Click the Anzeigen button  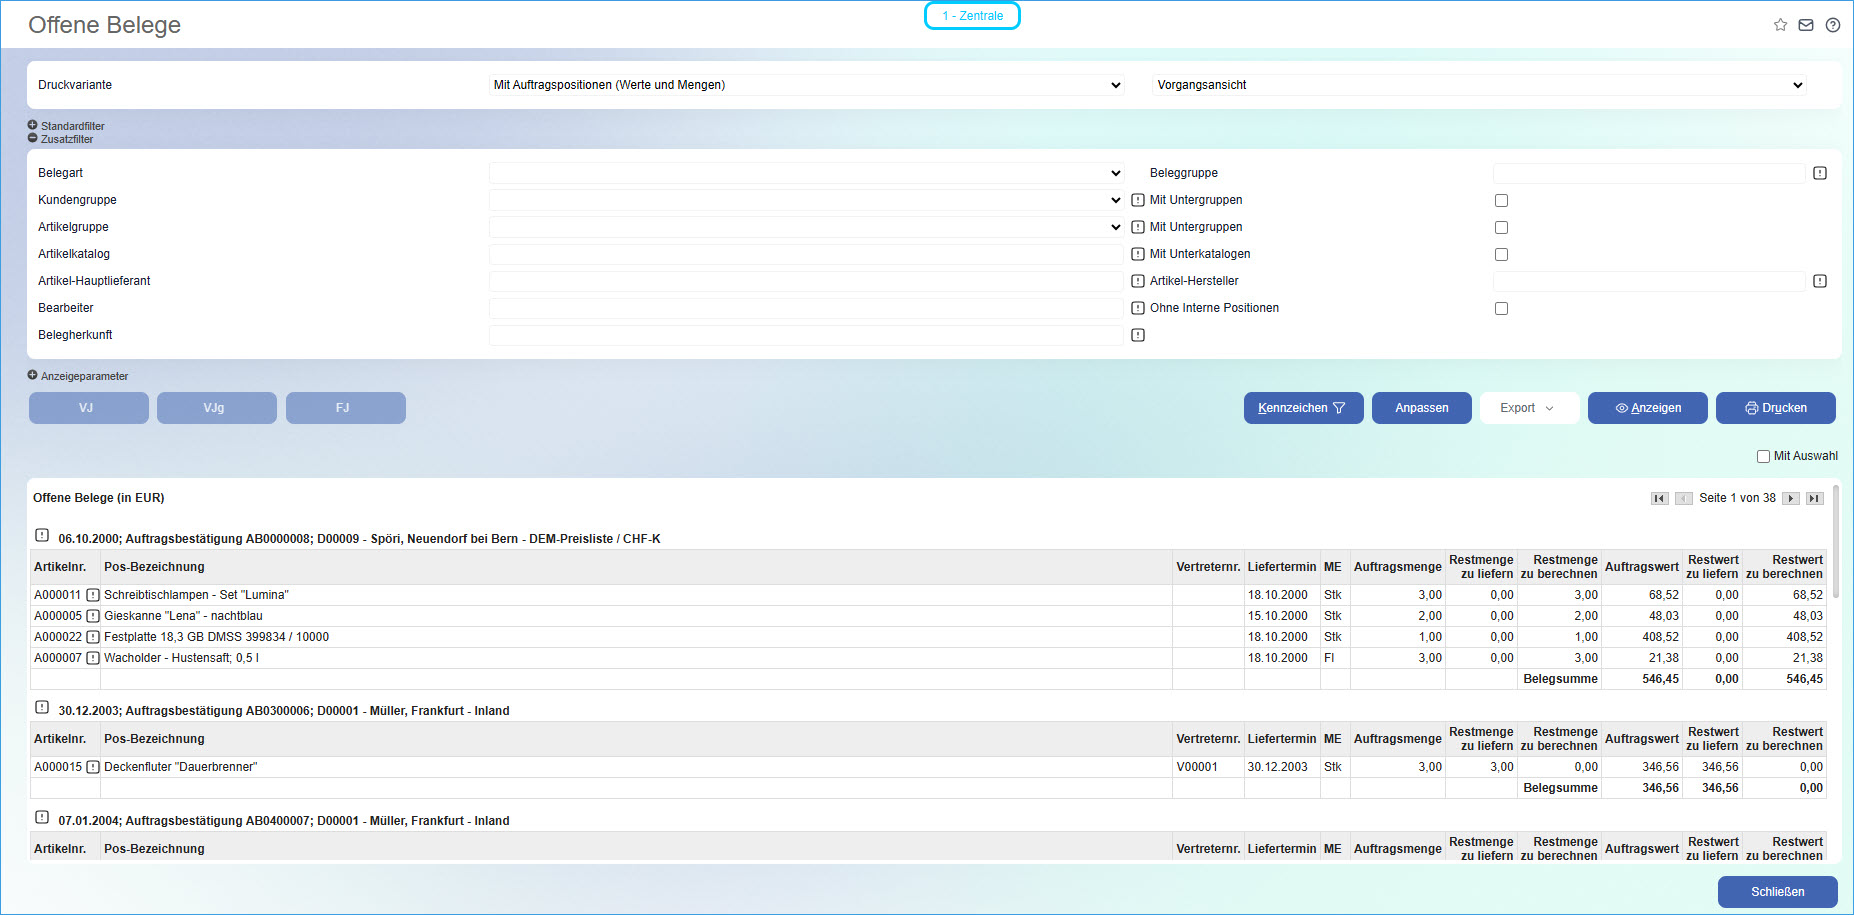[x=1647, y=408]
